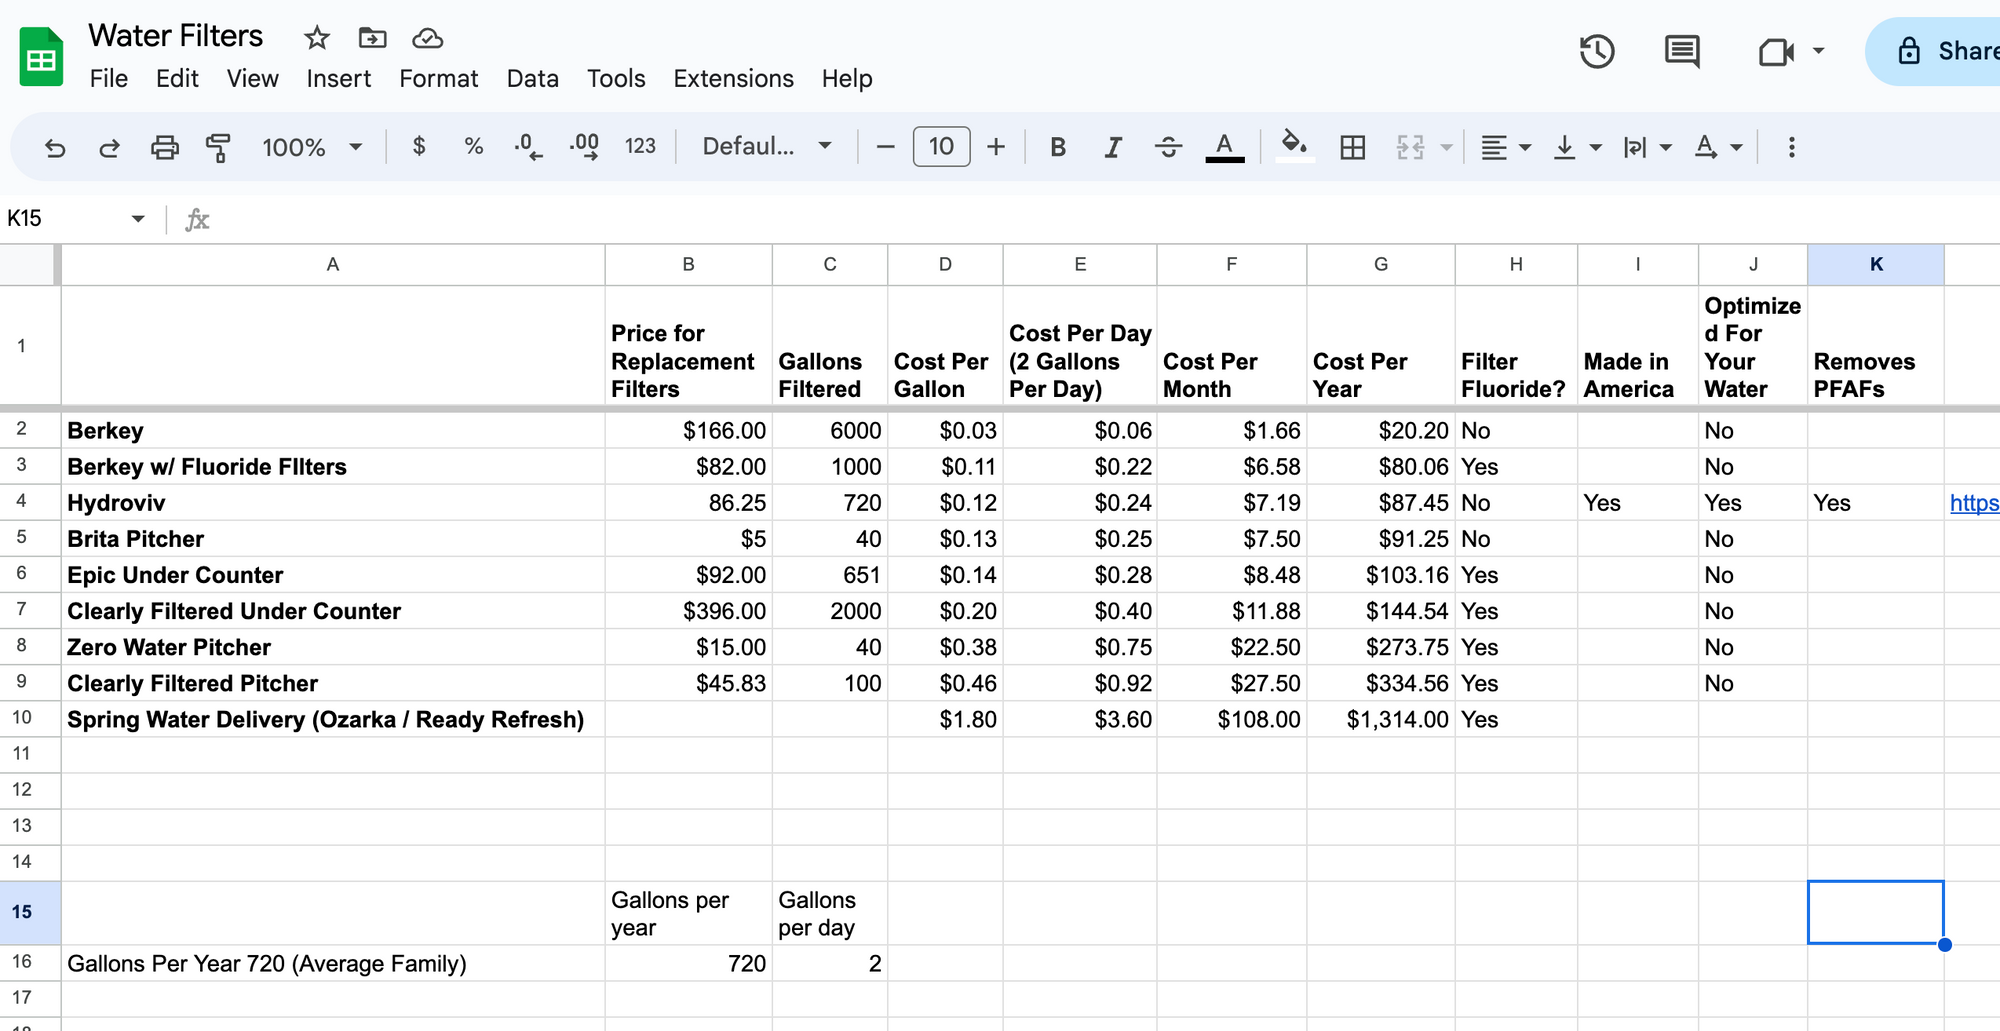Open the Extensions menu
The image size is (2000, 1031).
(x=733, y=79)
